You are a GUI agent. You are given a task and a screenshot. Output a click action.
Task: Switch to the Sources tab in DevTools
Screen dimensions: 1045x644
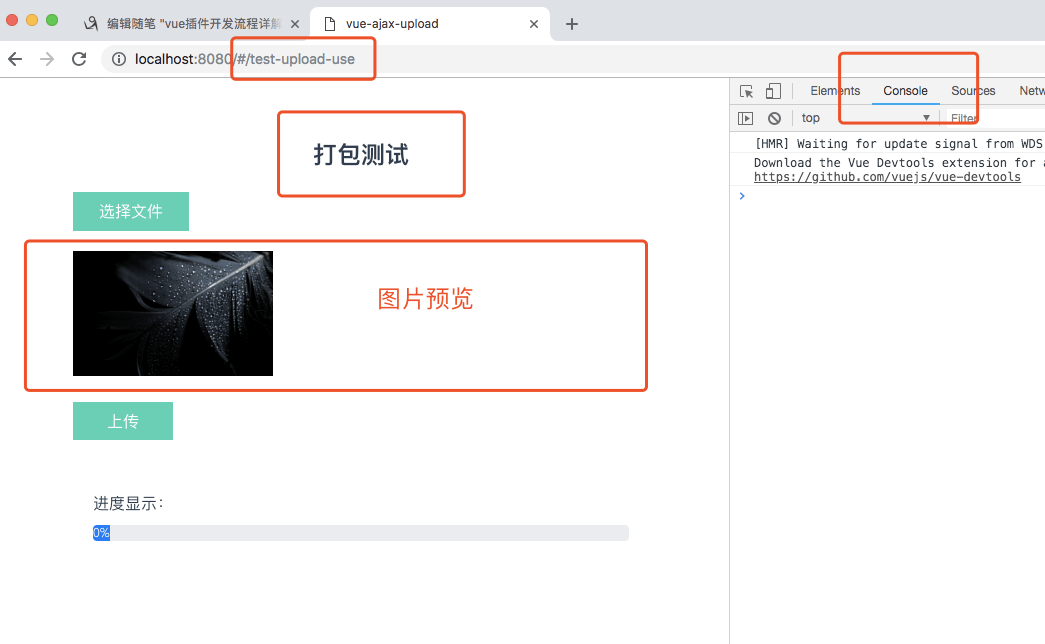click(971, 90)
